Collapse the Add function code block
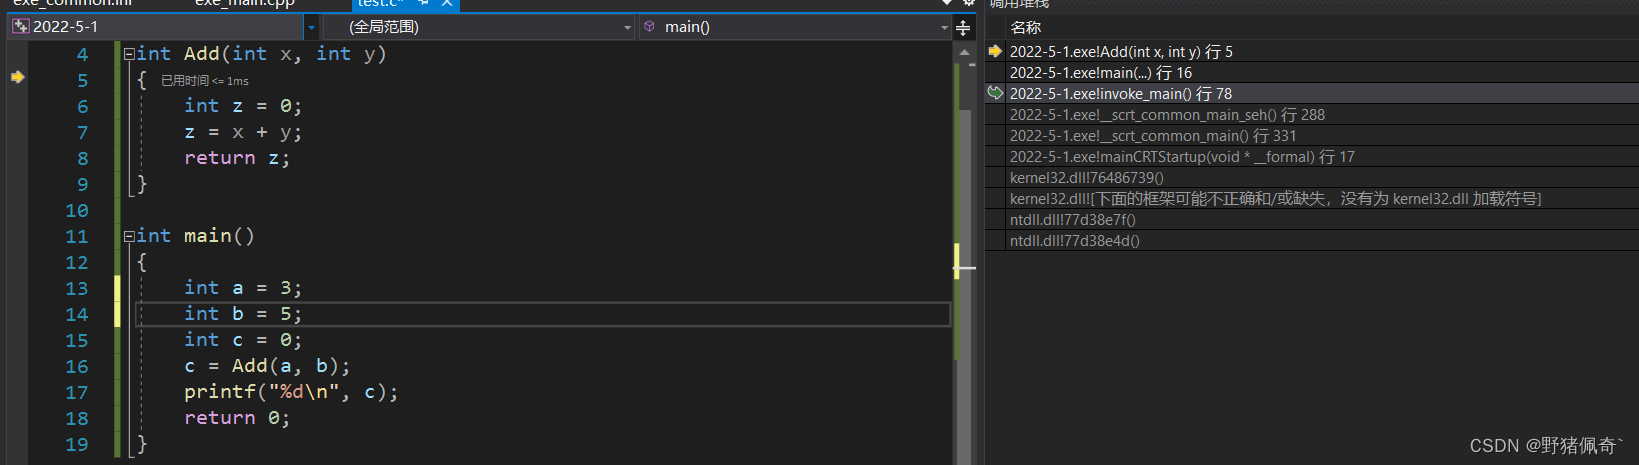 click(x=129, y=54)
